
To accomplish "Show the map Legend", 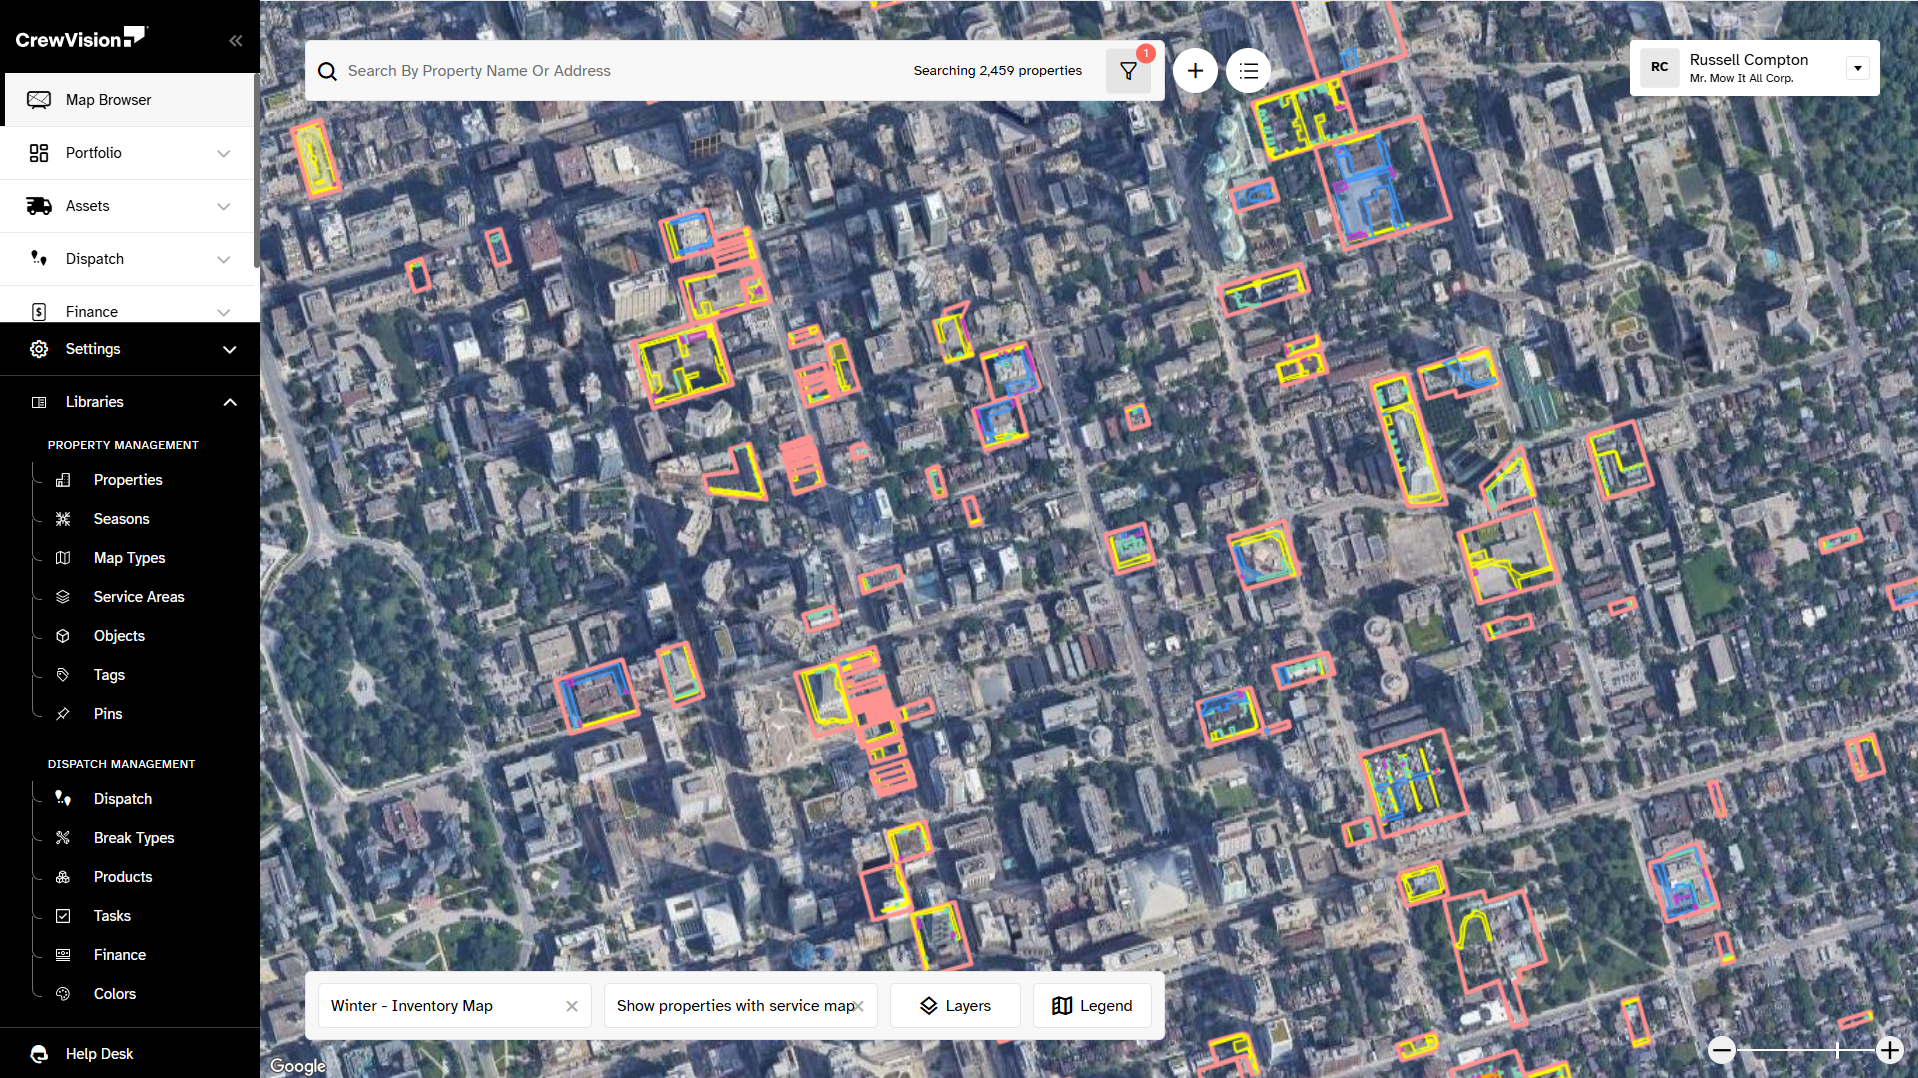I will pos(1092,1006).
